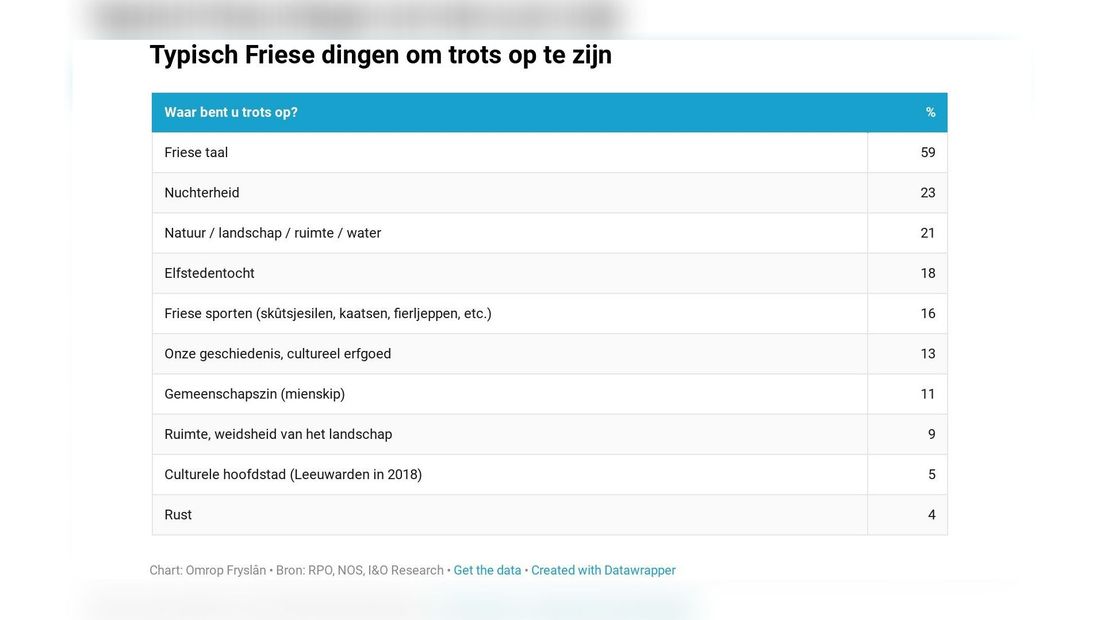Screen dimensions: 1104x620
Task: Click the value 18 for Elfstedentocht
Action: tap(928, 273)
